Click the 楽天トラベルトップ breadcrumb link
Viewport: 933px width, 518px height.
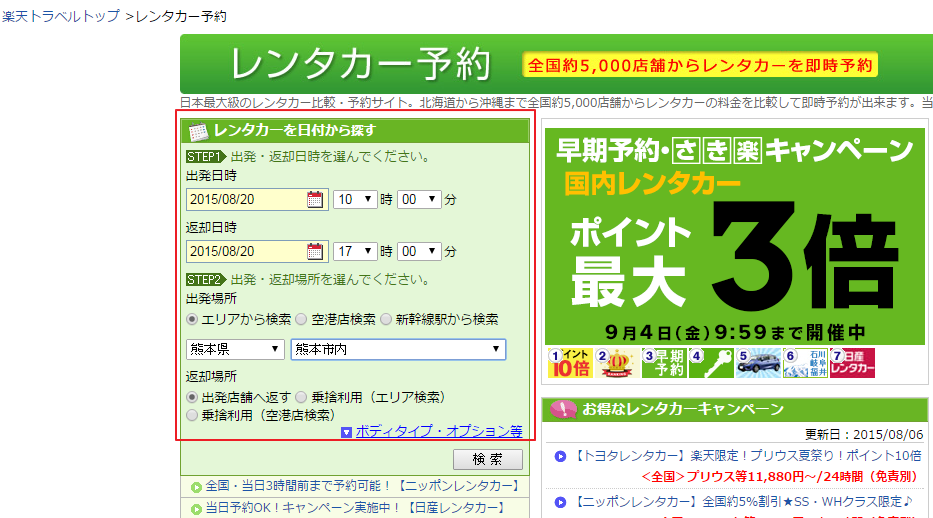[x=61, y=16]
